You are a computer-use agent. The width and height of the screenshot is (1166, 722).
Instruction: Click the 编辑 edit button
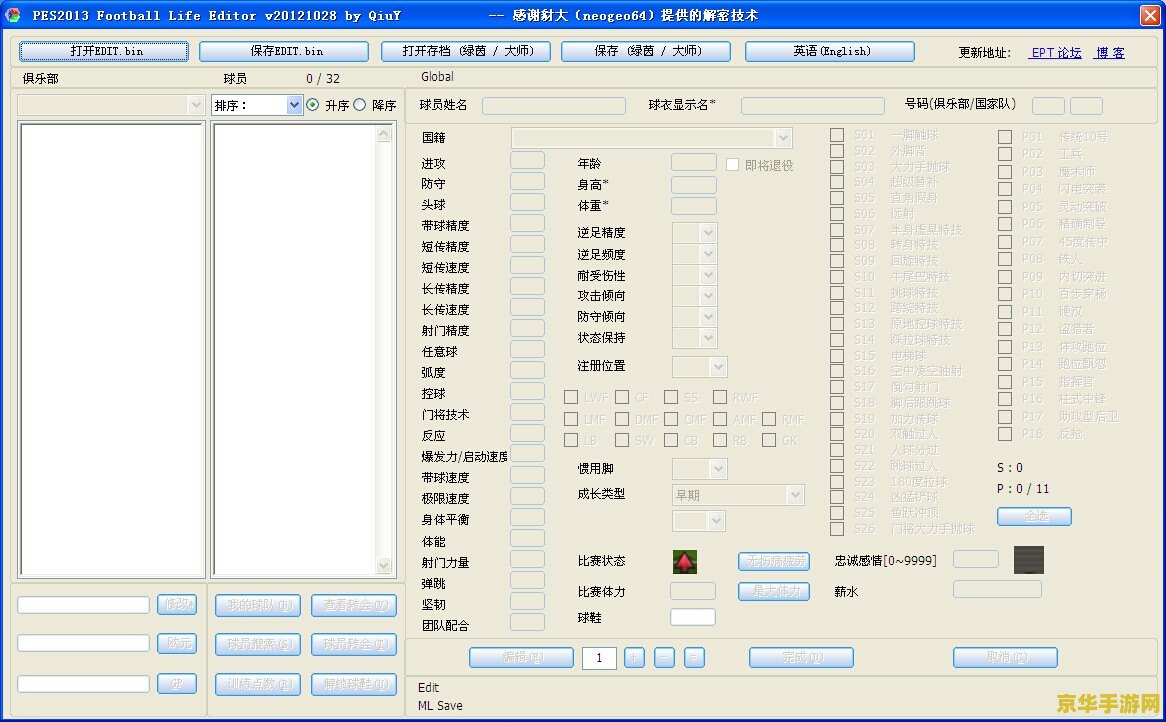pyautogui.click(x=521, y=657)
